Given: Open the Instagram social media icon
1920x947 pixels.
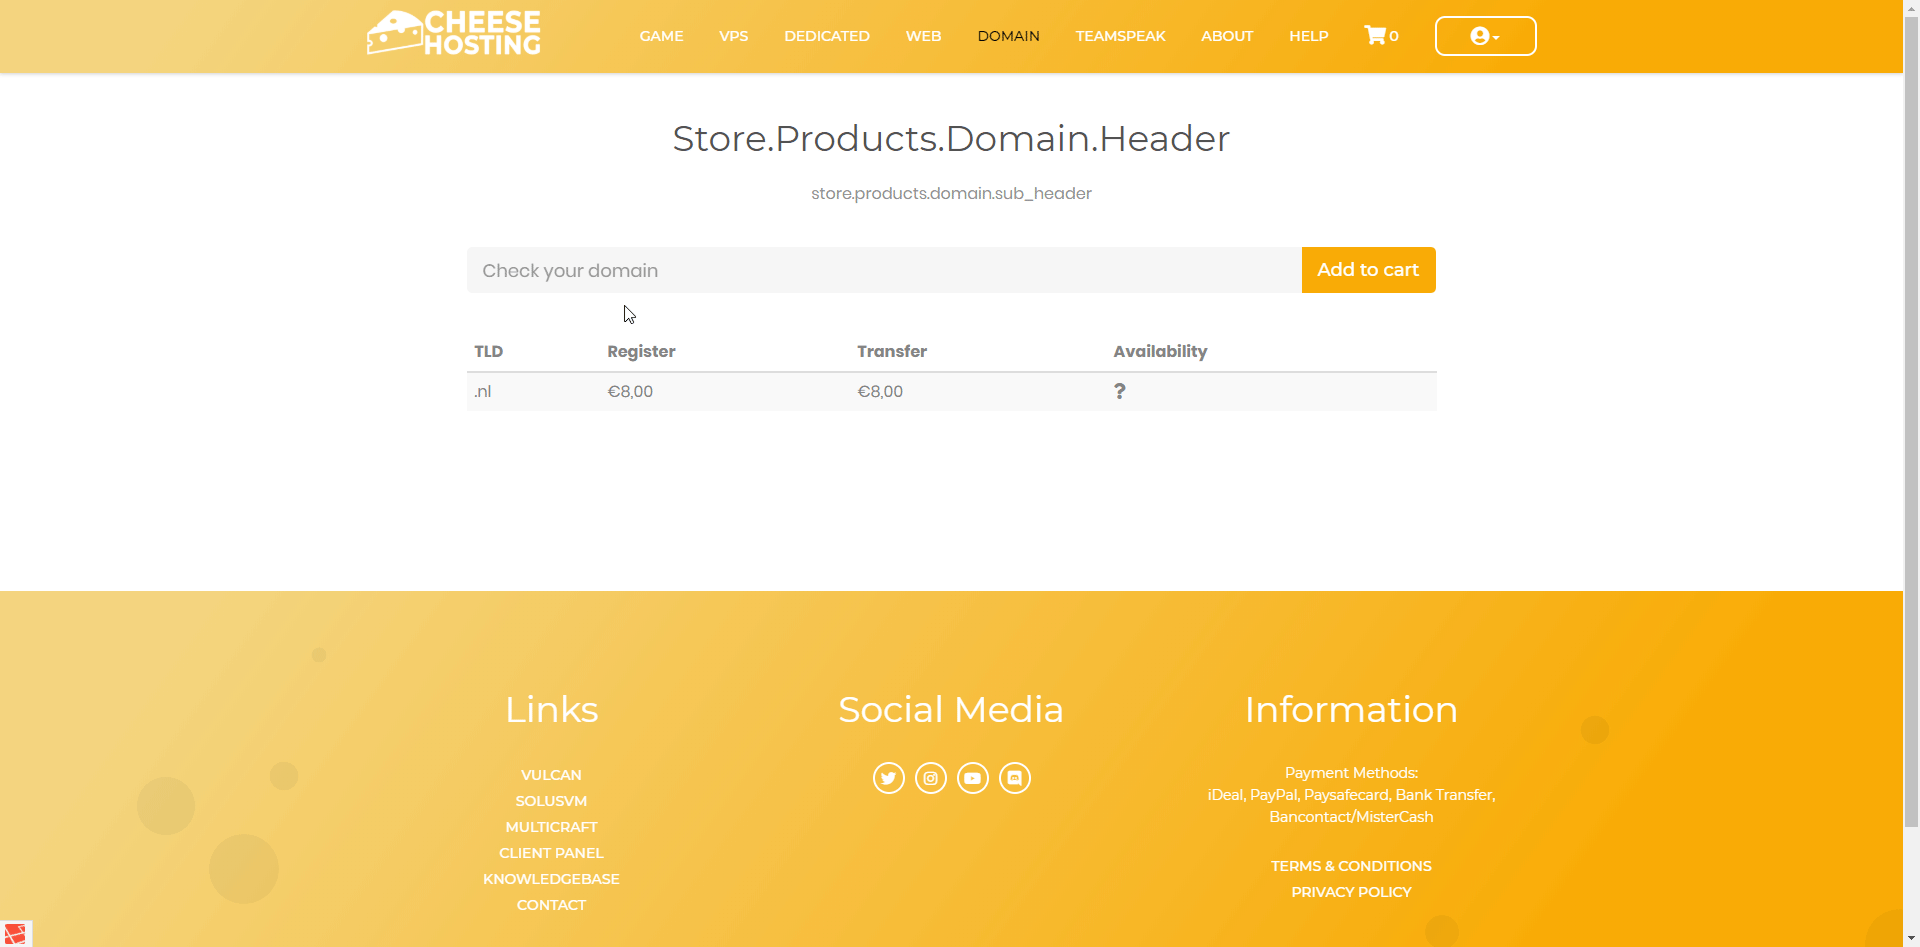Looking at the screenshot, I should click(930, 778).
